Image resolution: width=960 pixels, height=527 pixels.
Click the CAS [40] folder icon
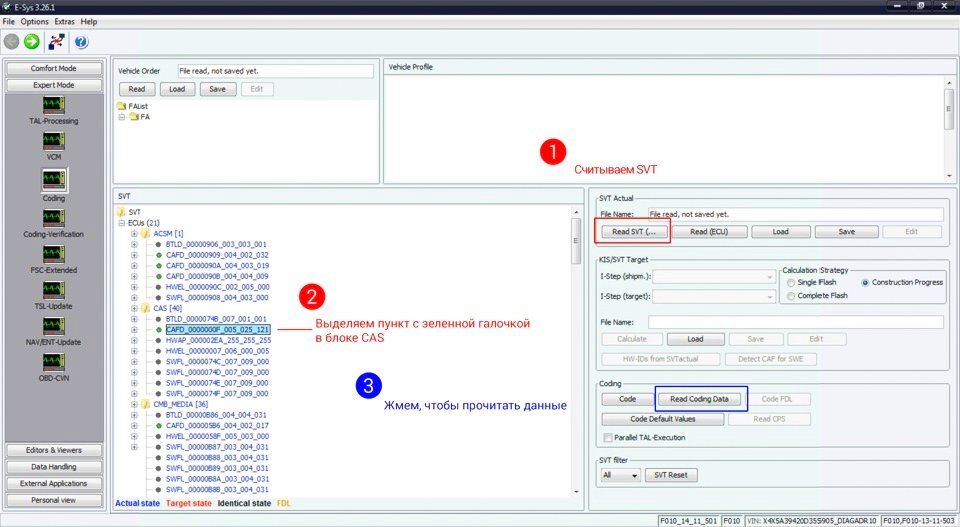(x=146, y=308)
